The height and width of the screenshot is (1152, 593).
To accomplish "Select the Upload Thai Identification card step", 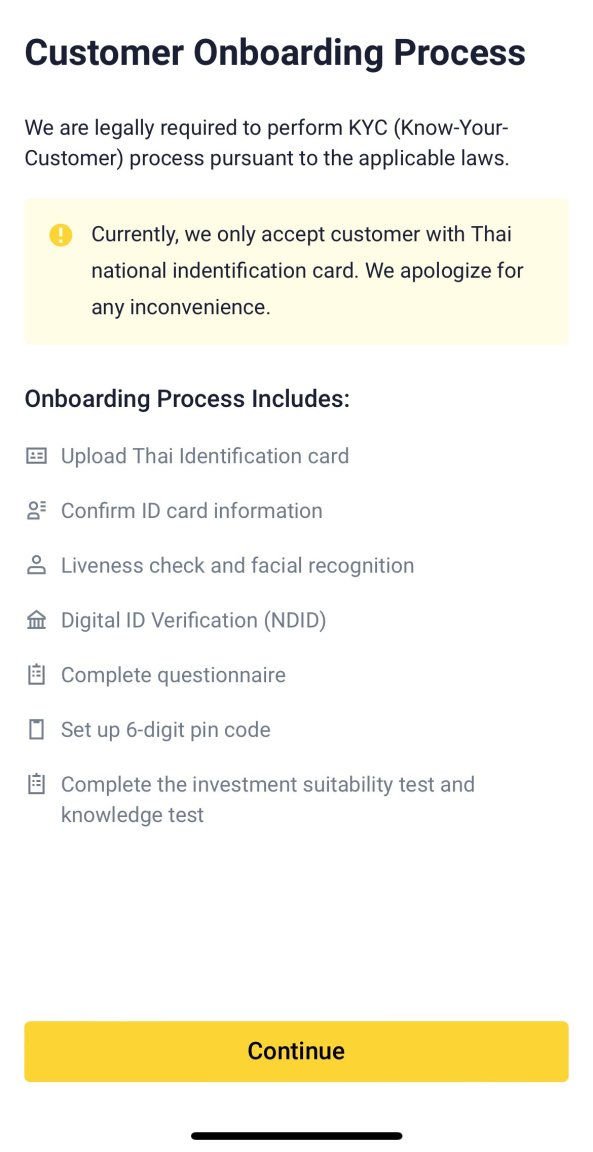I will click(x=204, y=456).
